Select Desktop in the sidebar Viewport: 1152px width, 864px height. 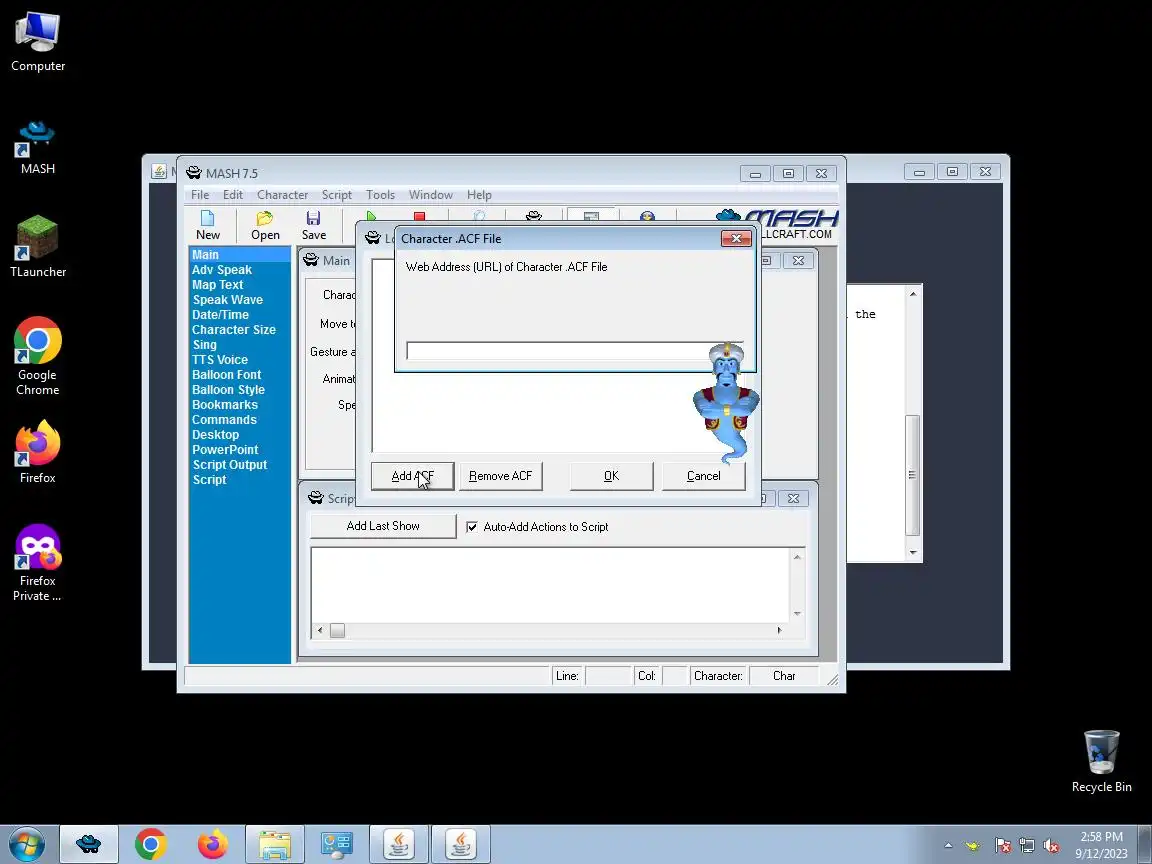pyautogui.click(x=215, y=435)
